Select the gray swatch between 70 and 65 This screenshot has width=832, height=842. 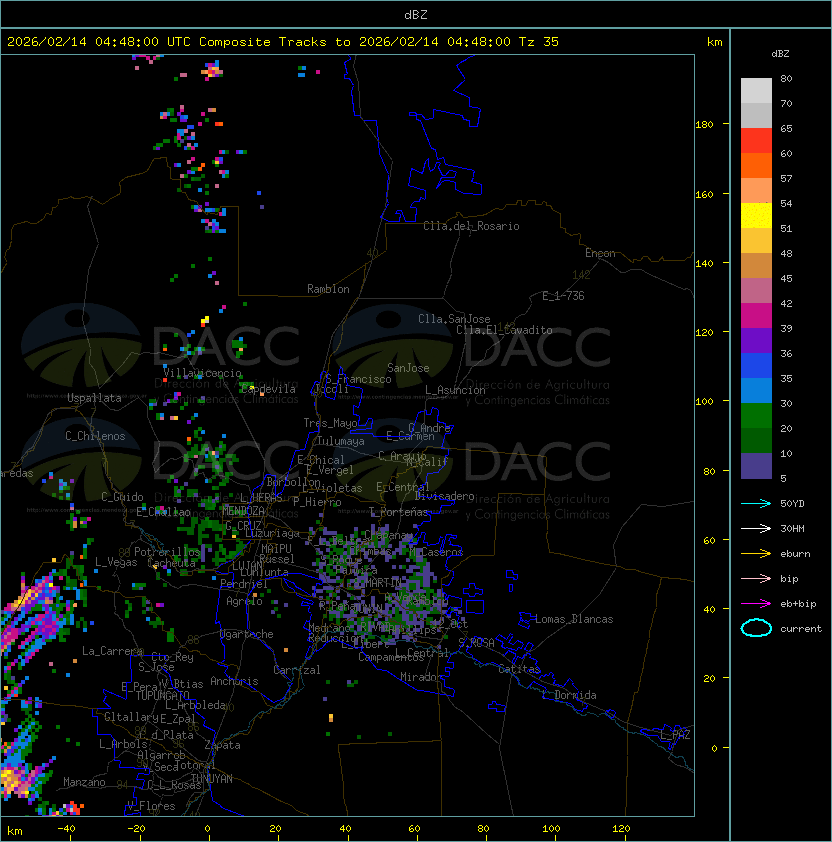(756, 115)
